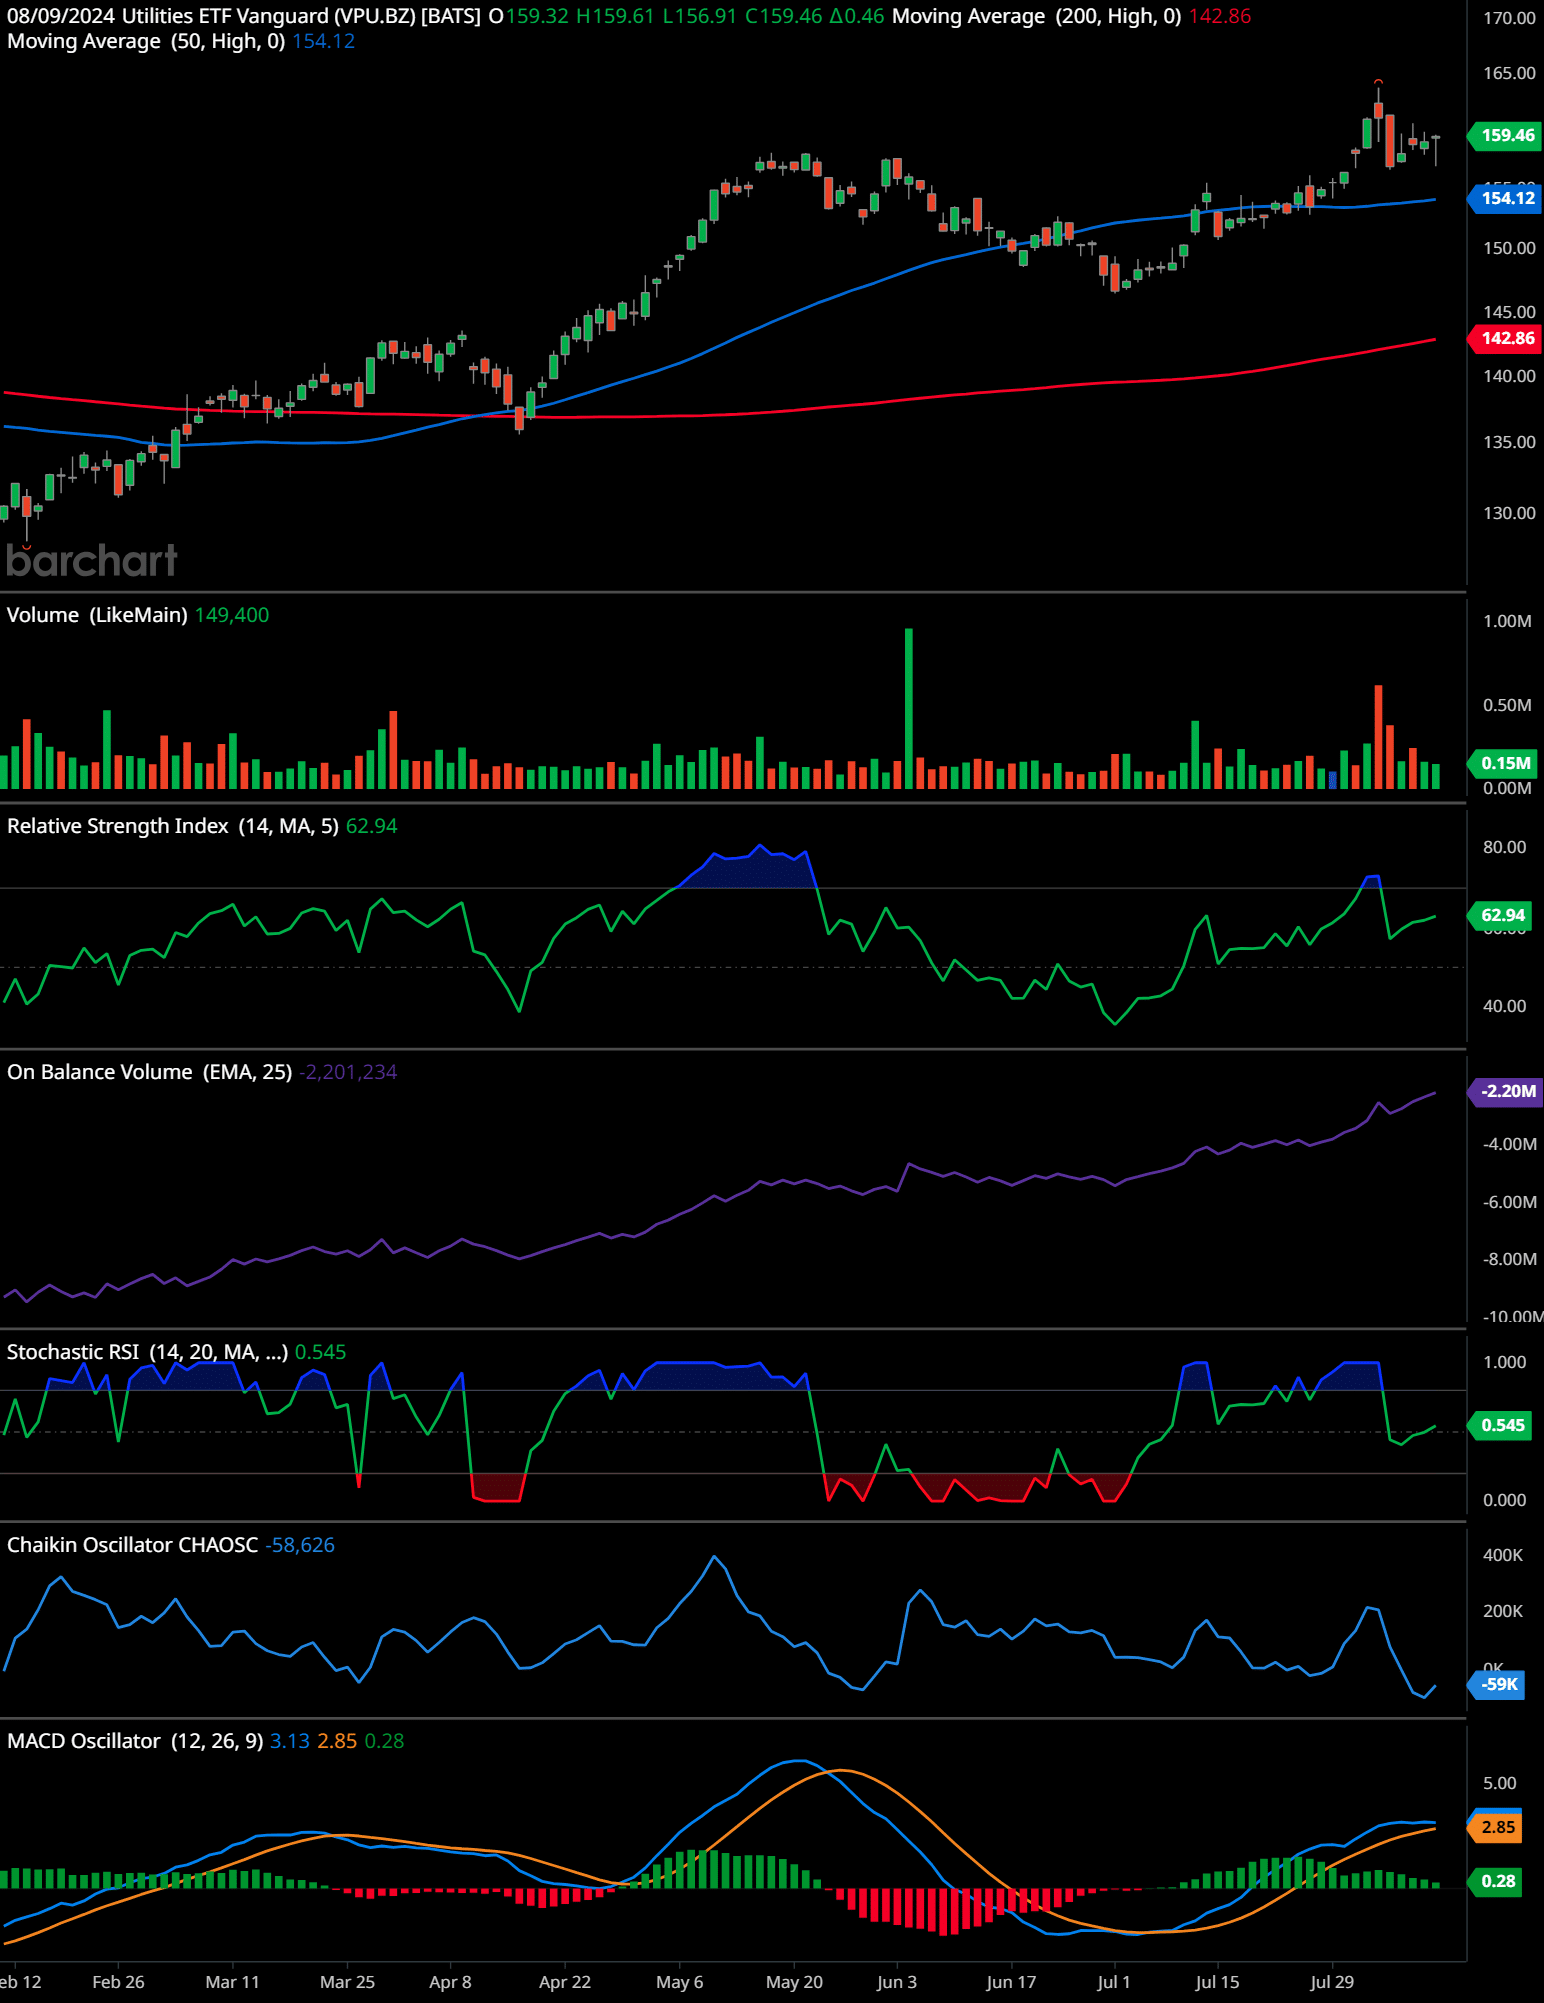Click the Volume (LikeMain) label
The height and width of the screenshot is (2003, 1544).
(97, 615)
